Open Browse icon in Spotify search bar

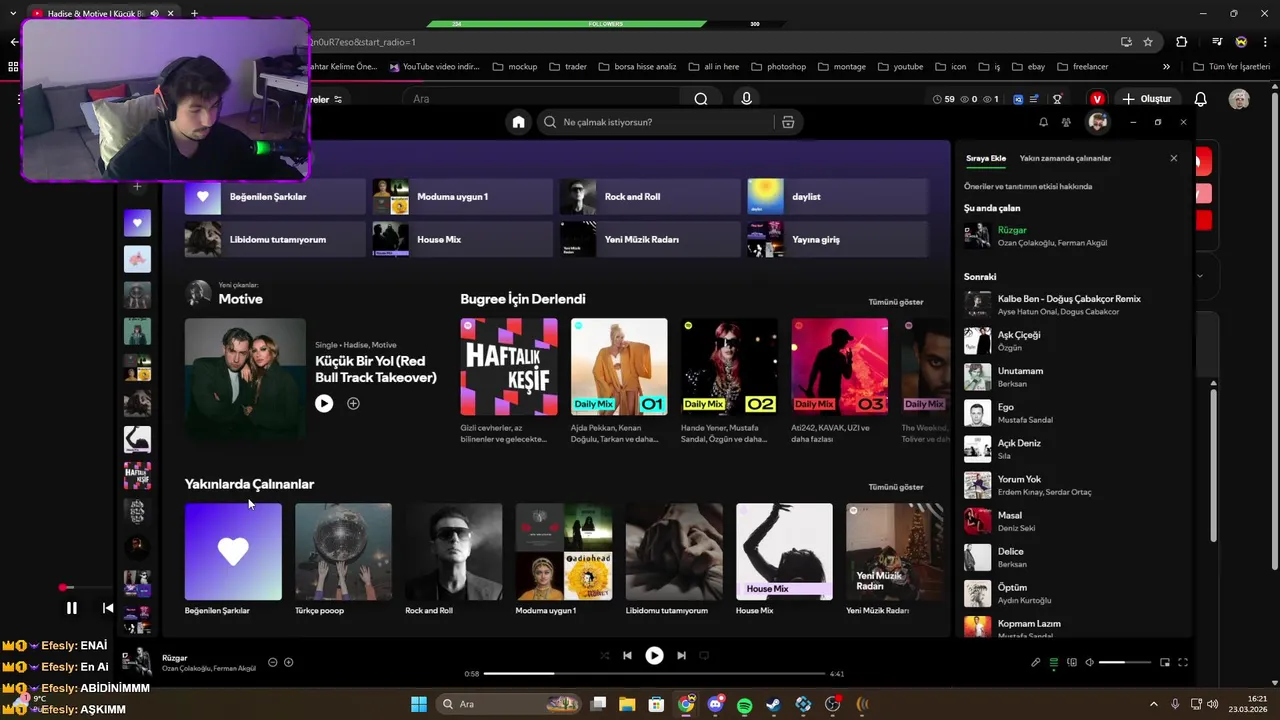point(788,122)
